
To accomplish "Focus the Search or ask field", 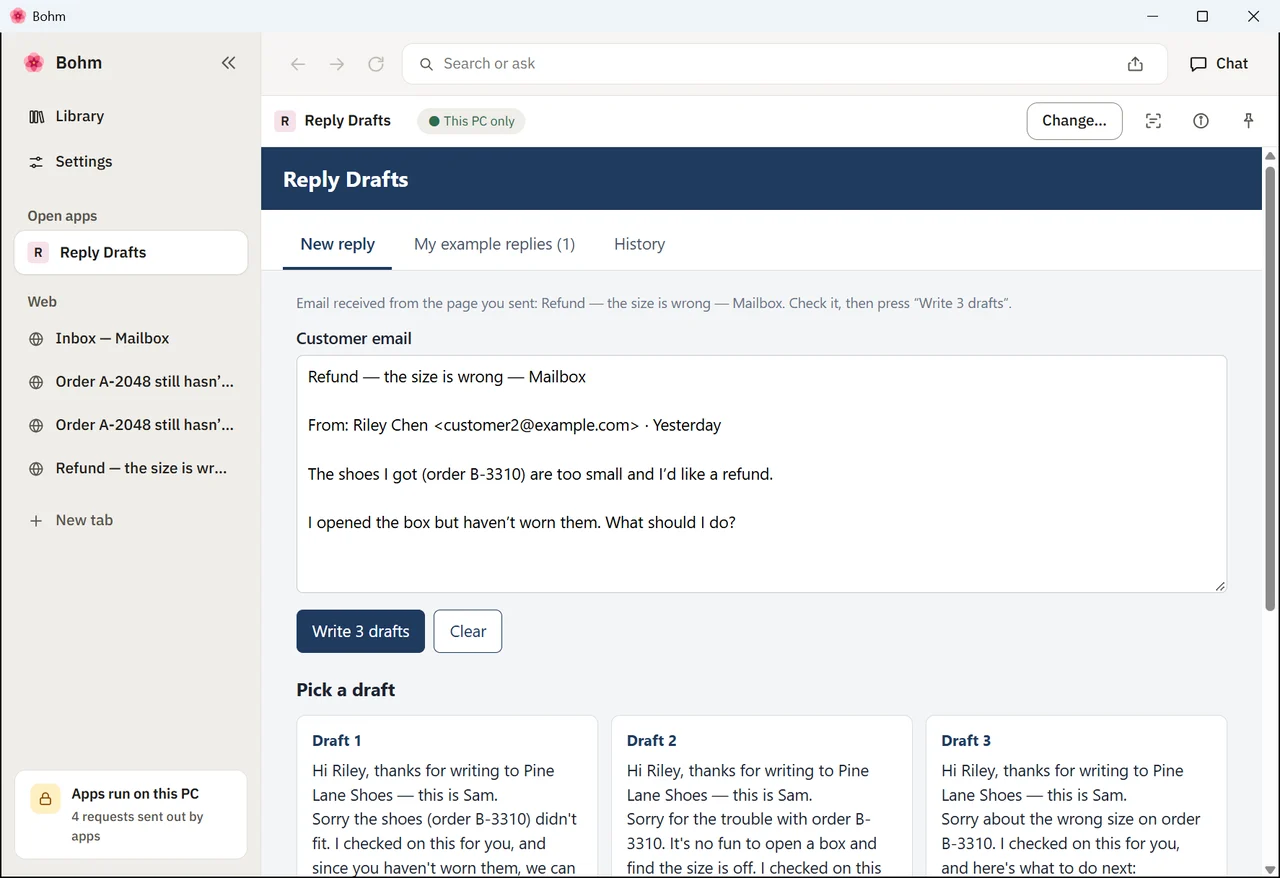I will pos(784,64).
